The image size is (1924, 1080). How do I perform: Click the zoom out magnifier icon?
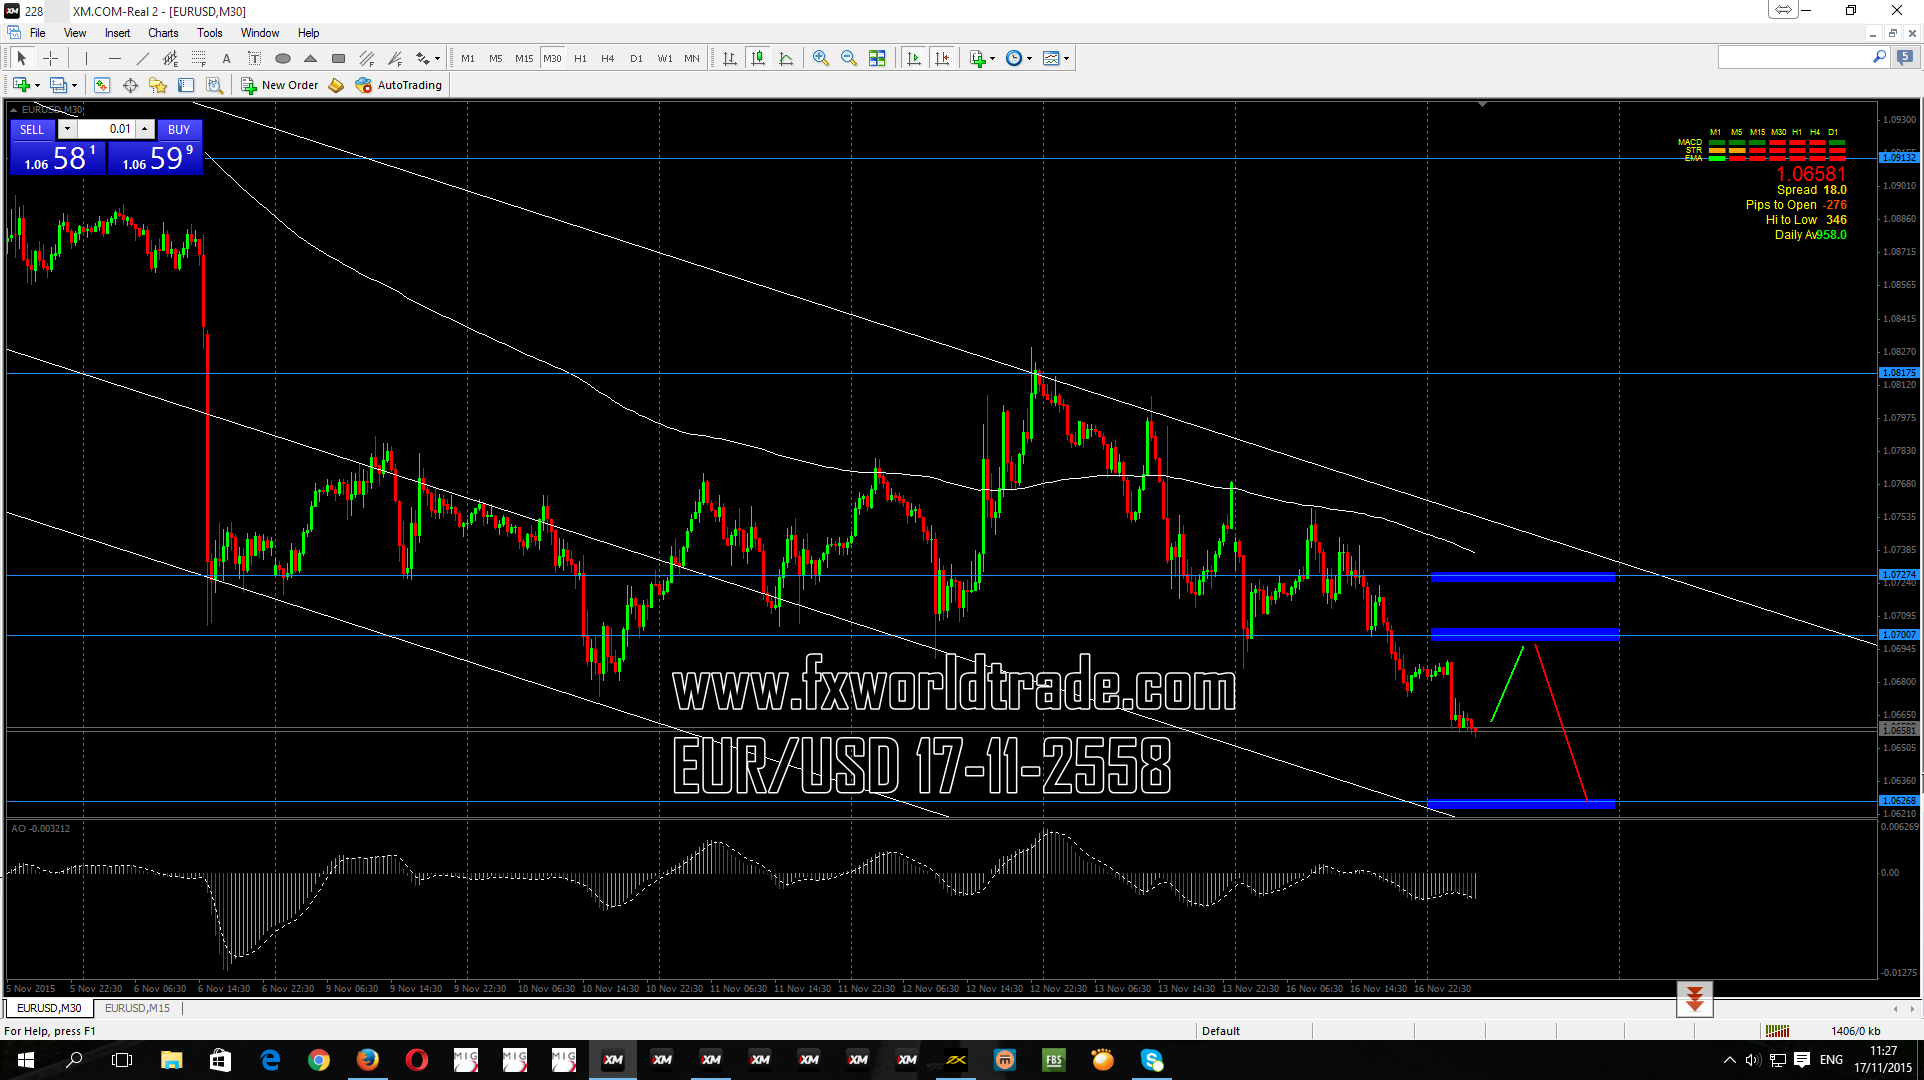[849, 58]
